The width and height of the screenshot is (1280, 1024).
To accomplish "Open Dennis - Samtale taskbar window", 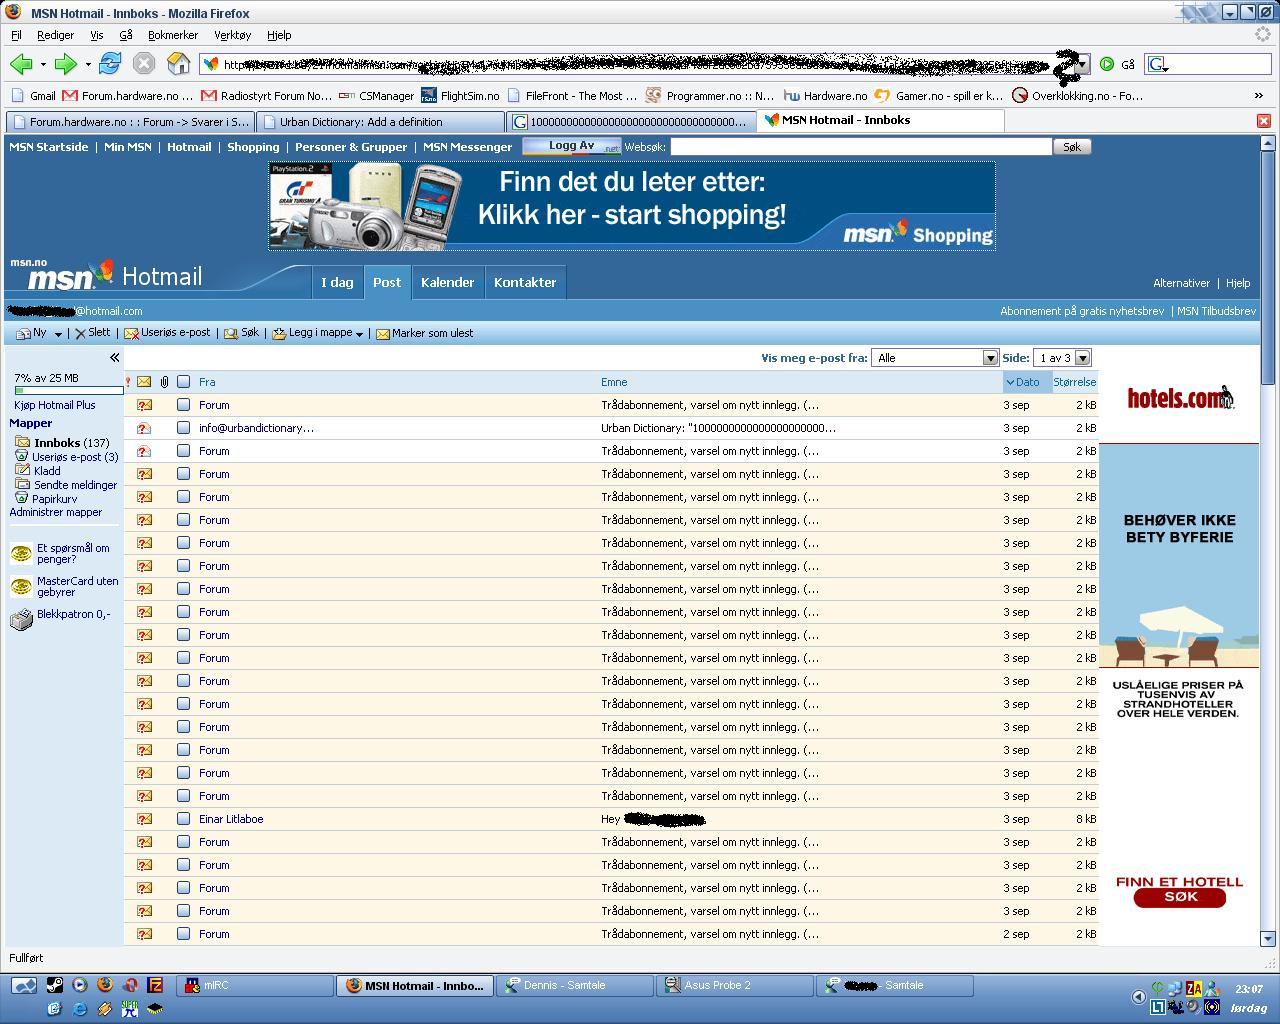I will (x=575, y=986).
